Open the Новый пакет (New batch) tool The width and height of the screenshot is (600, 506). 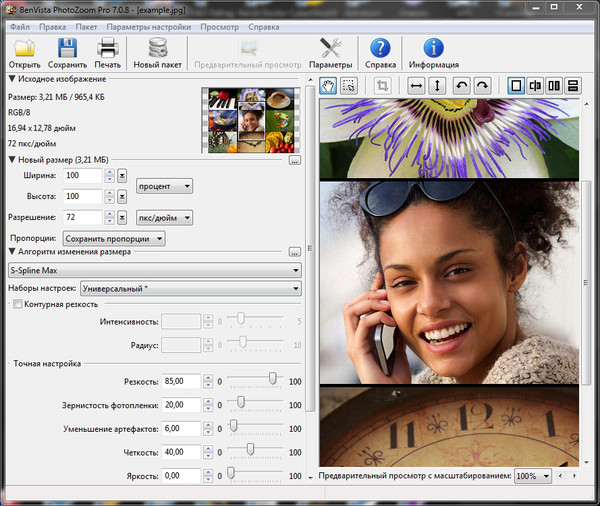coord(158,48)
